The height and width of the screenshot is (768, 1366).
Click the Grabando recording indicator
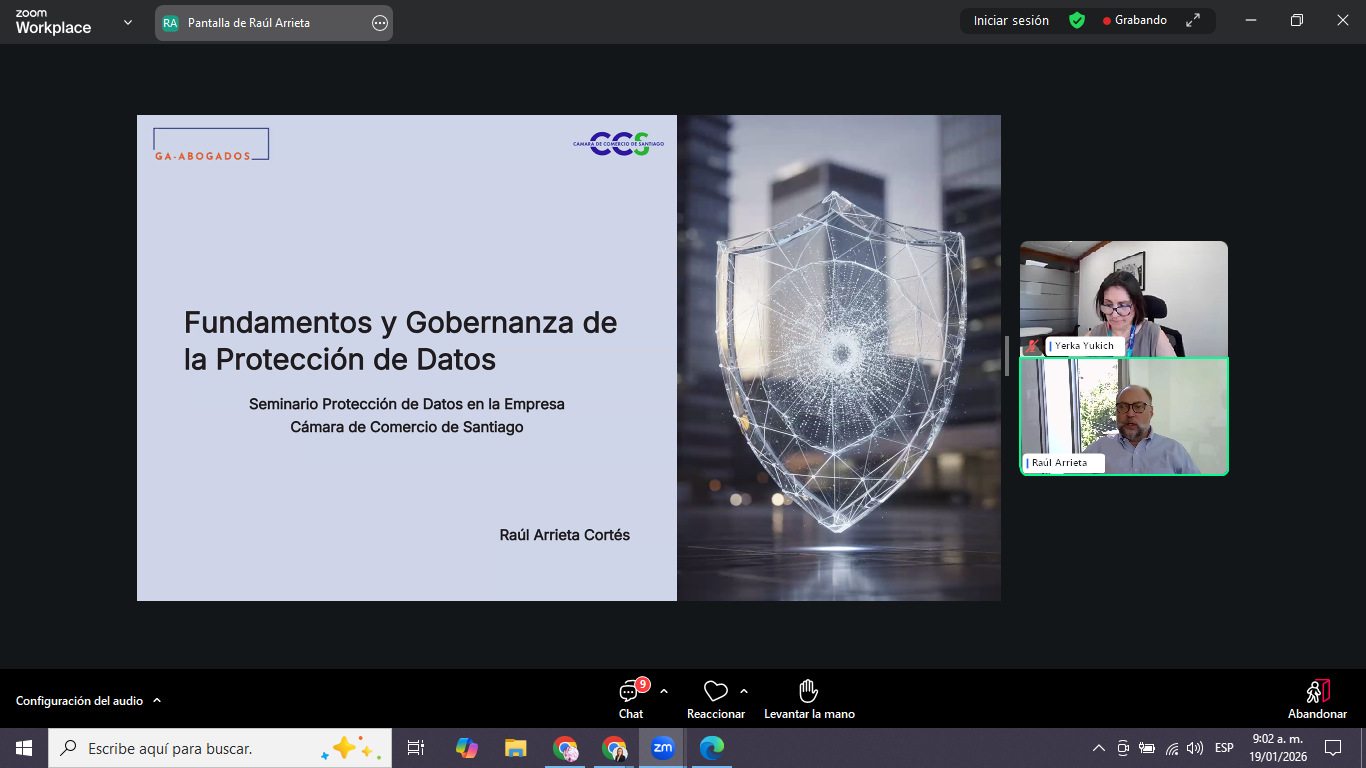(1134, 21)
